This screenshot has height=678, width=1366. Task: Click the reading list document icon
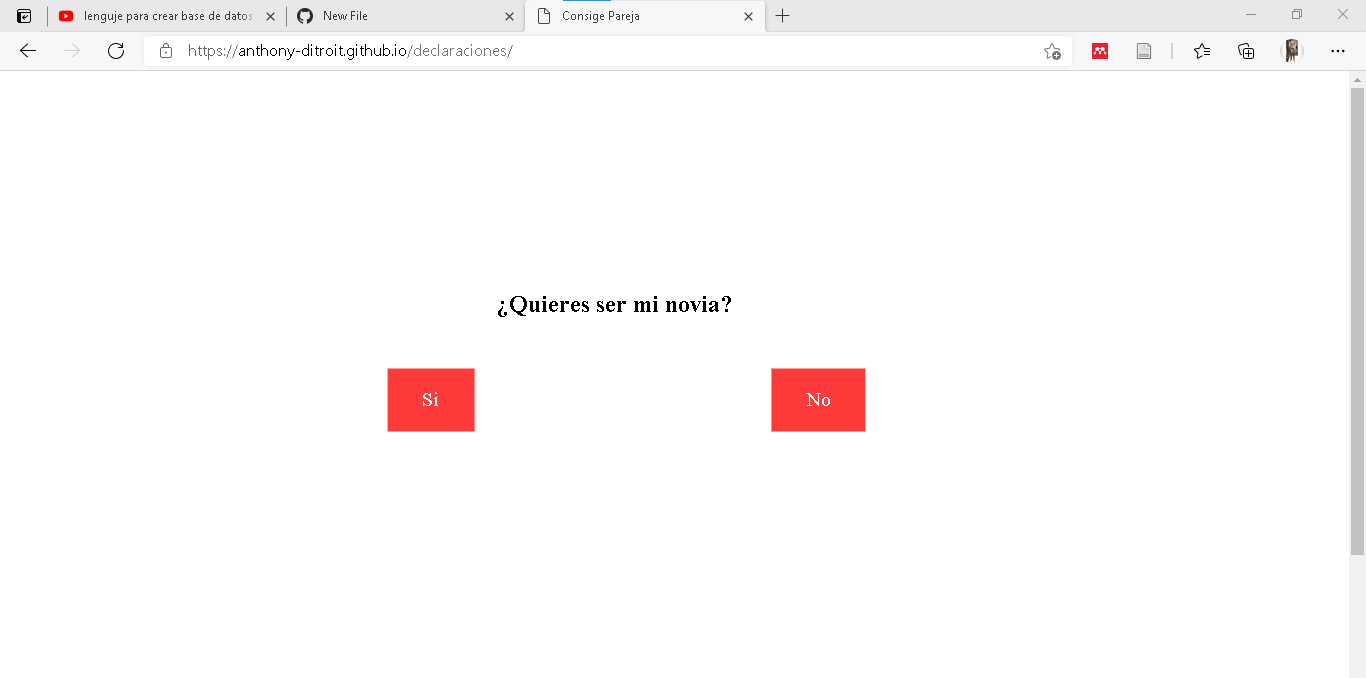pos(1144,51)
